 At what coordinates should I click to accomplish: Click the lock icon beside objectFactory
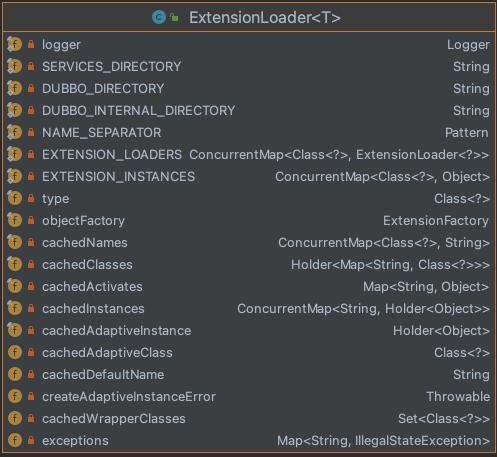click(x=31, y=220)
